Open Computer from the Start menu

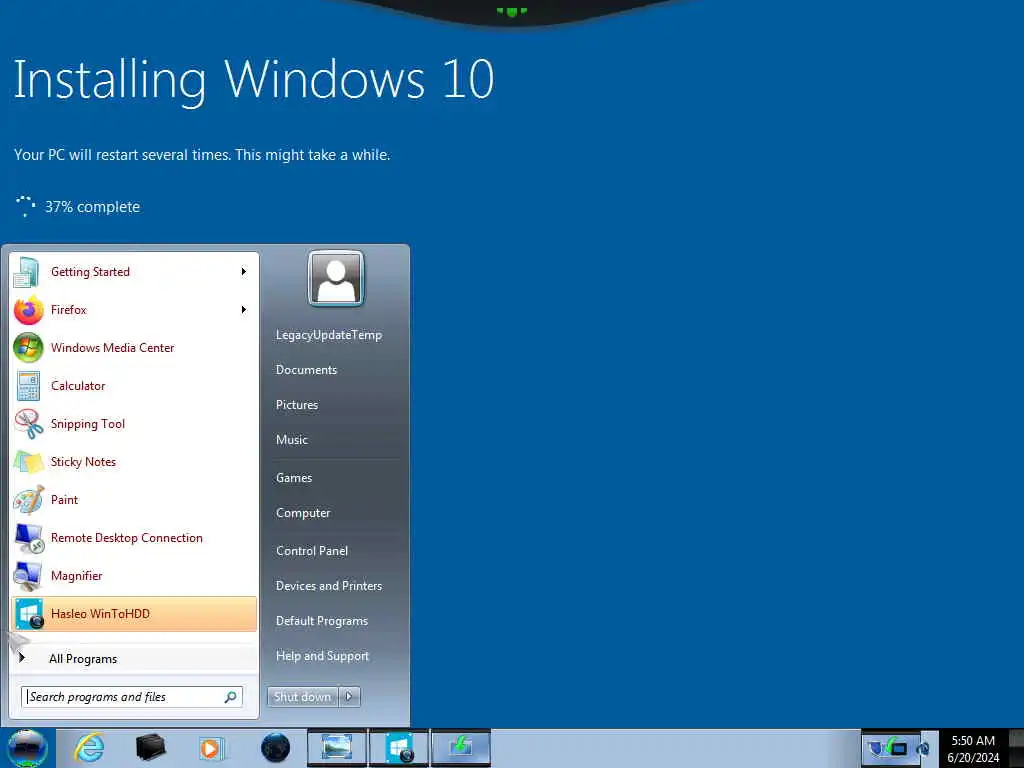click(303, 513)
